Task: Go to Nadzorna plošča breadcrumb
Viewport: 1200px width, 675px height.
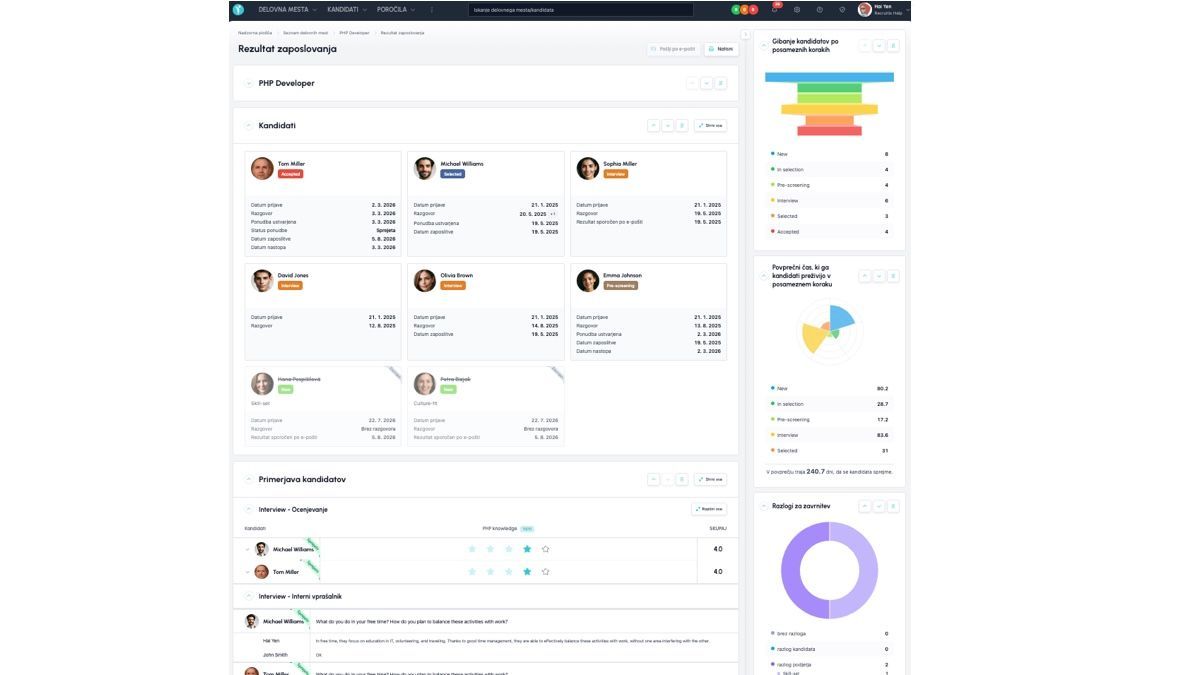Action: click(254, 33)
